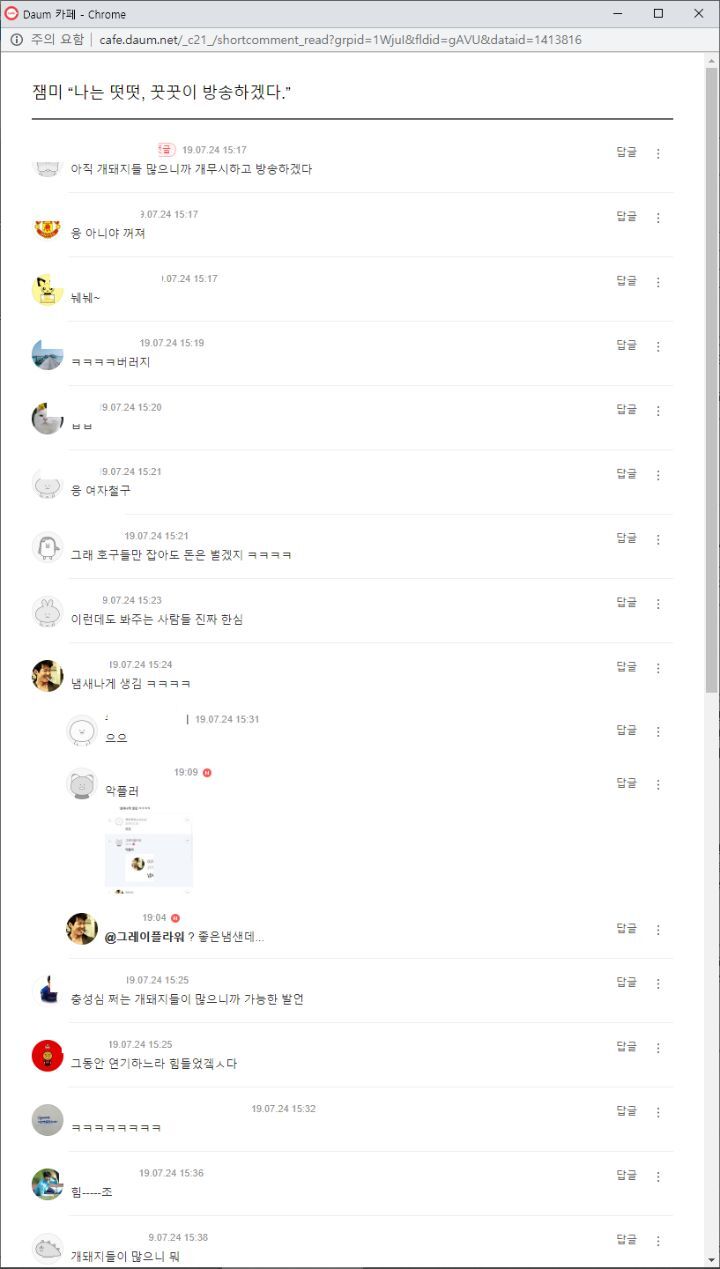This screenshot has width=720, height=1269.
Task: Reply to the '냄새나게 생김' comment
Action: pyautogui.click(x=626, y=666)
